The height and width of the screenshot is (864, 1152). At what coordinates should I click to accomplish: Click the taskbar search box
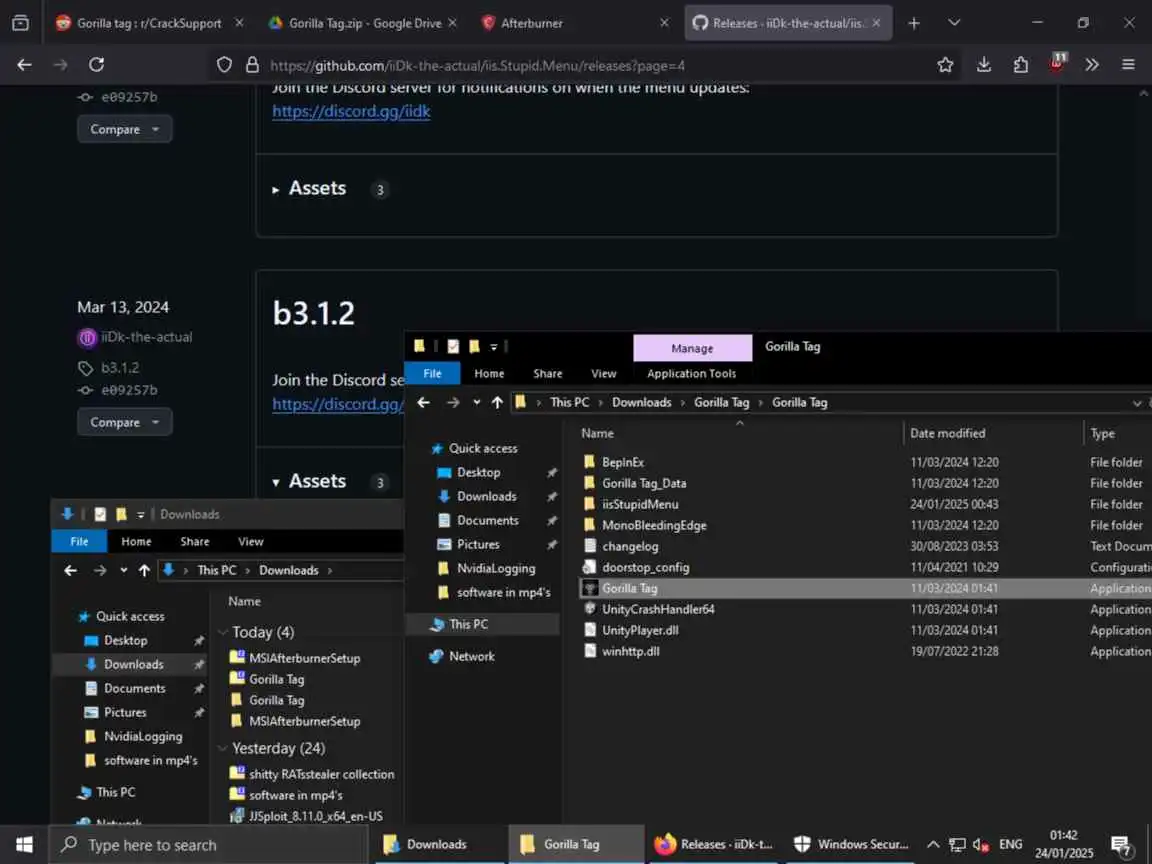point(208,845)
